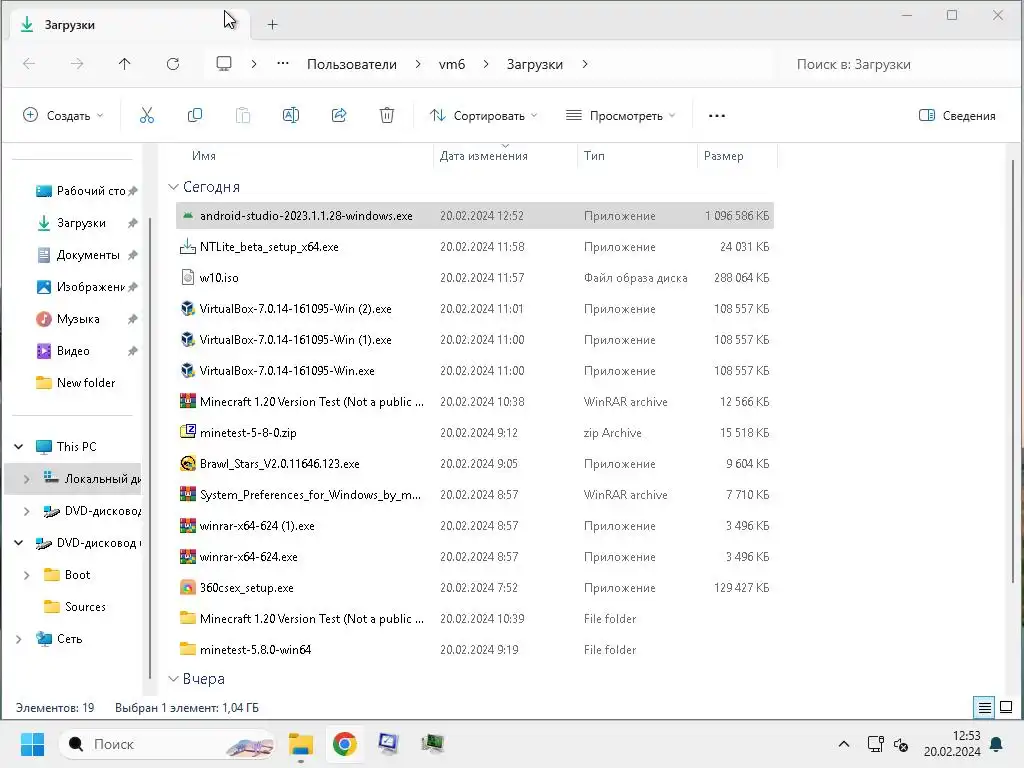Click the Поиск в: Загрузки search field
The width and height of the screenshot is (1024, 768).
click(x=895, y=64)
